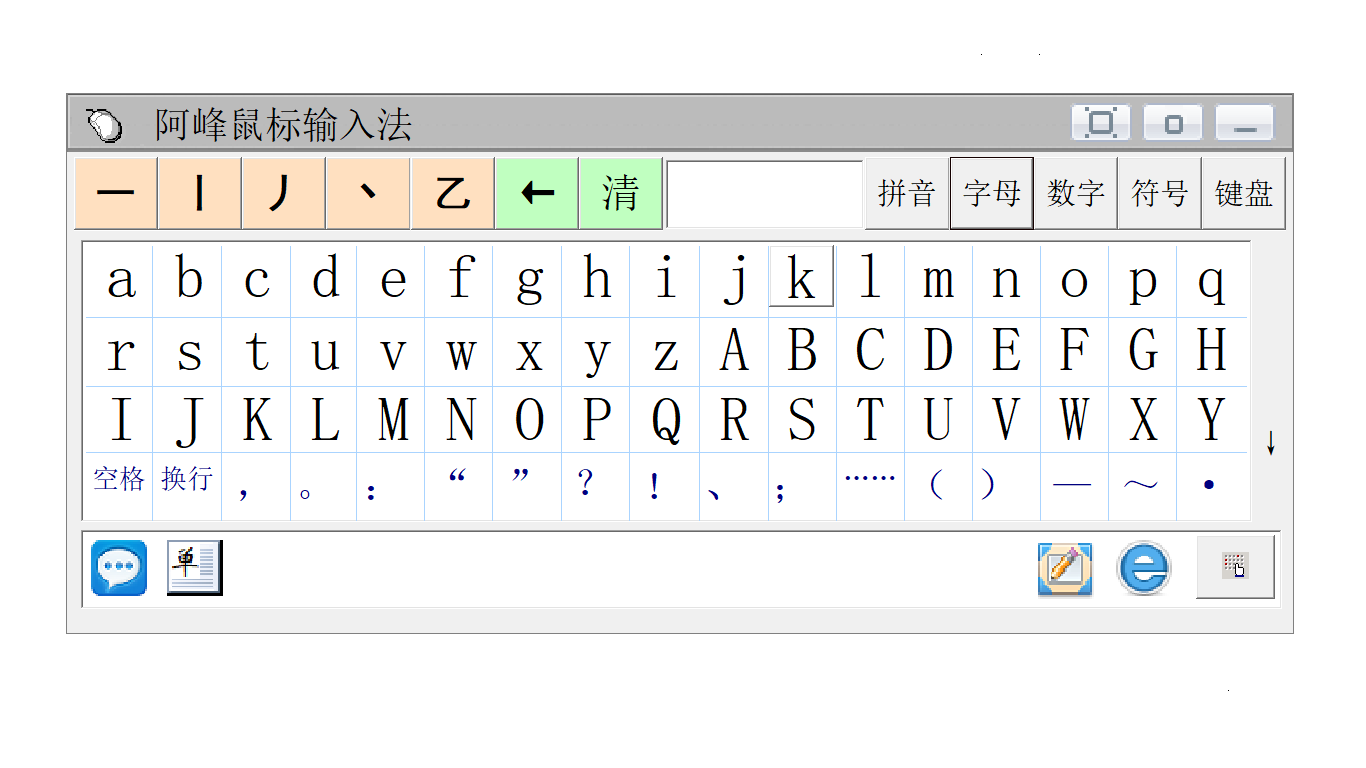Insert the long dash — symbol
1366x768 pixels.
[x=1075, y=486]
